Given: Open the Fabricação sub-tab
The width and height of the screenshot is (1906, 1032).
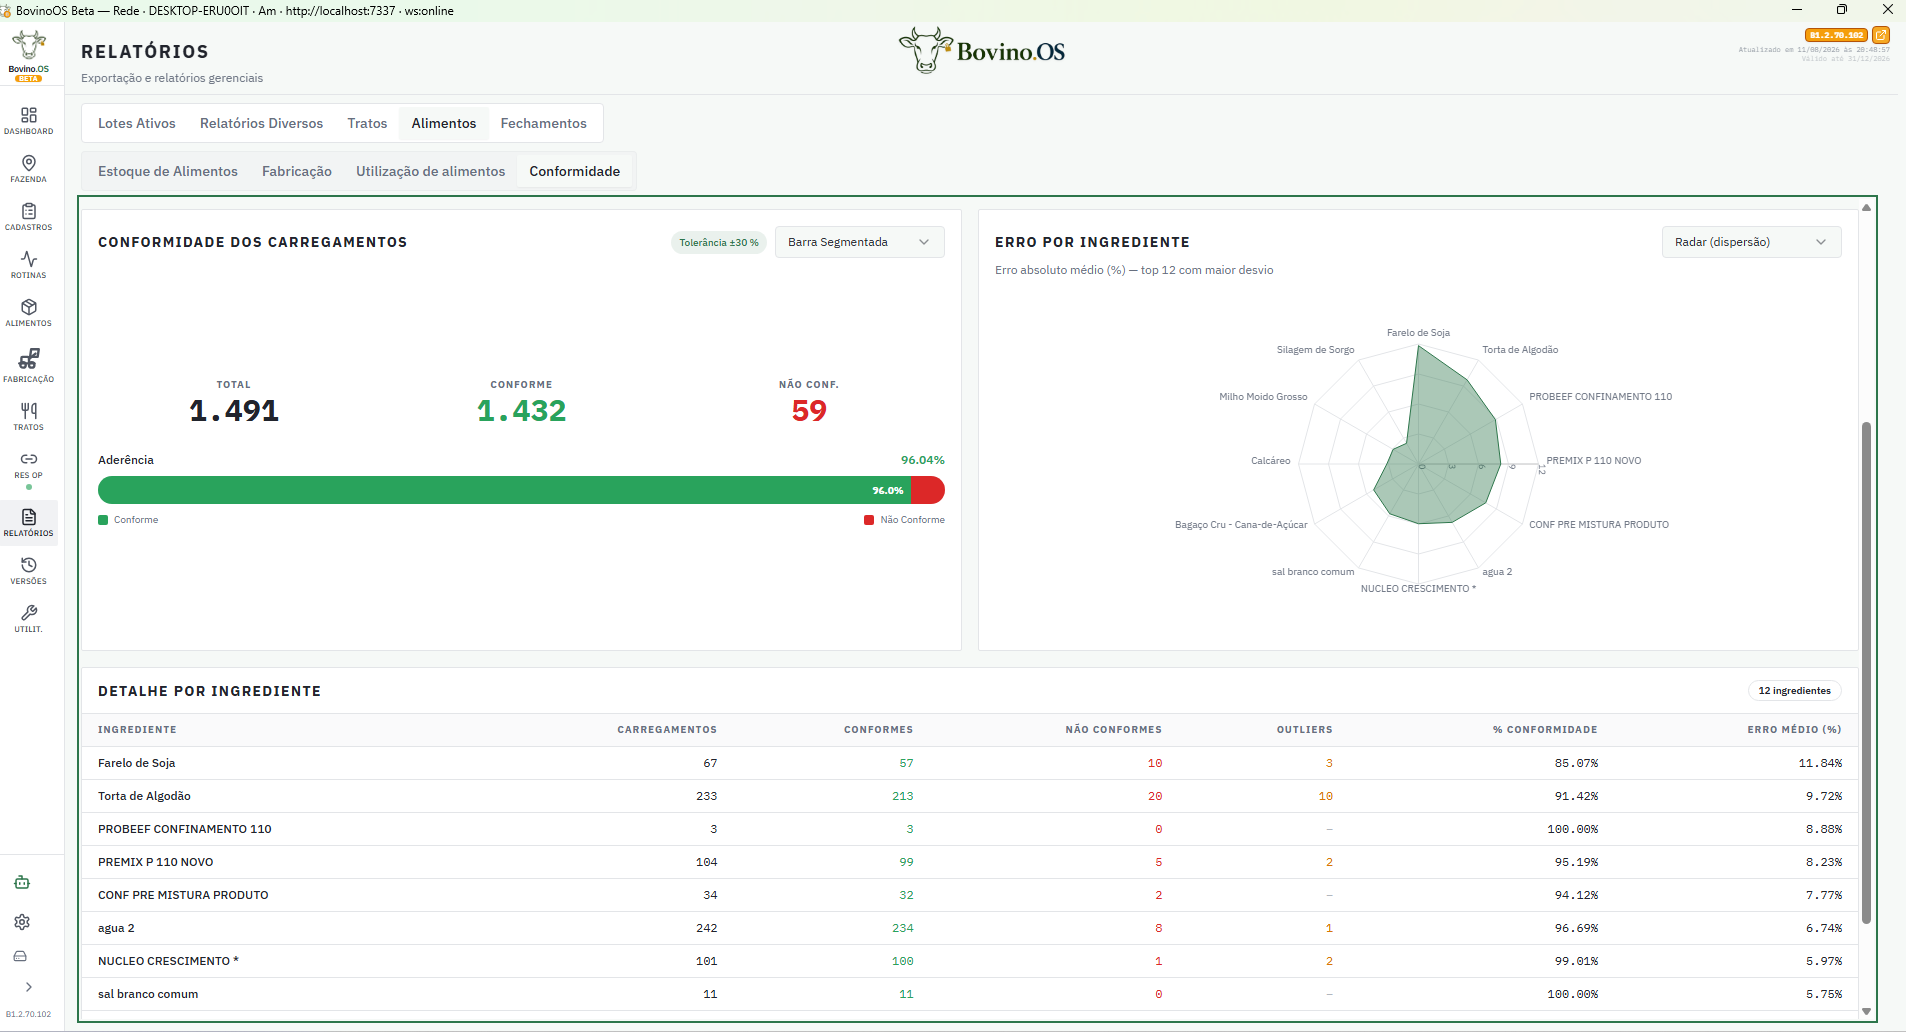Looking at the screenshot, I should coord(297,171).
